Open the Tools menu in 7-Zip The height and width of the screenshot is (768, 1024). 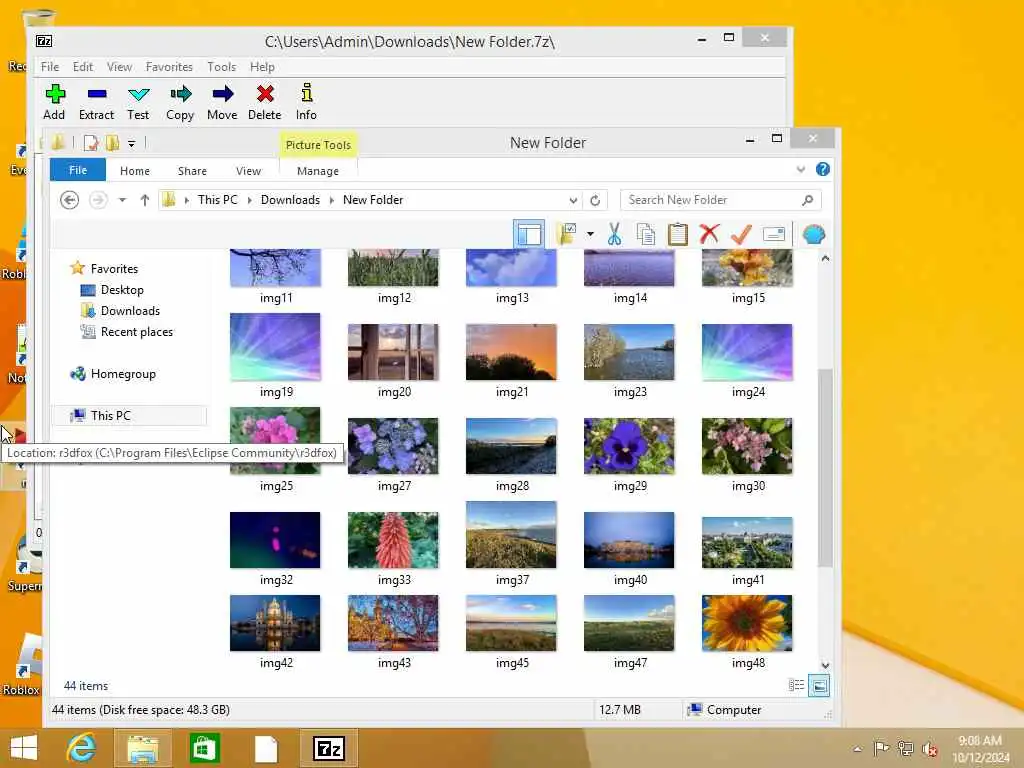[x=221, y=67]
